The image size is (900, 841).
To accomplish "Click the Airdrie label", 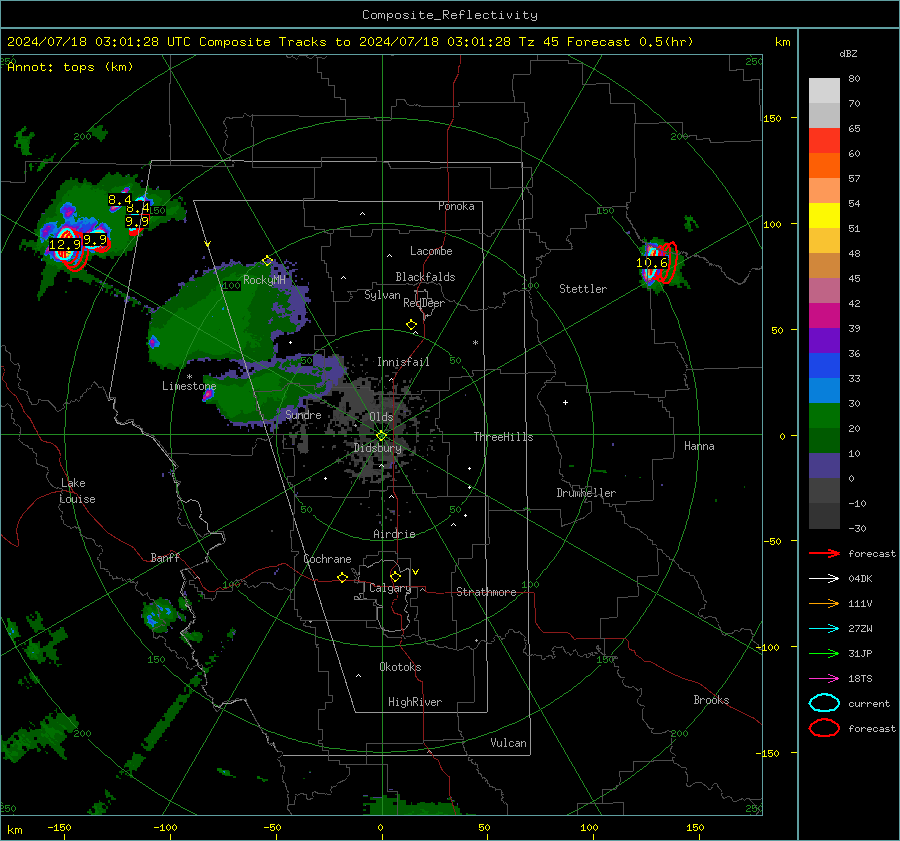I will pyautogui.click(x=394, y=534).
